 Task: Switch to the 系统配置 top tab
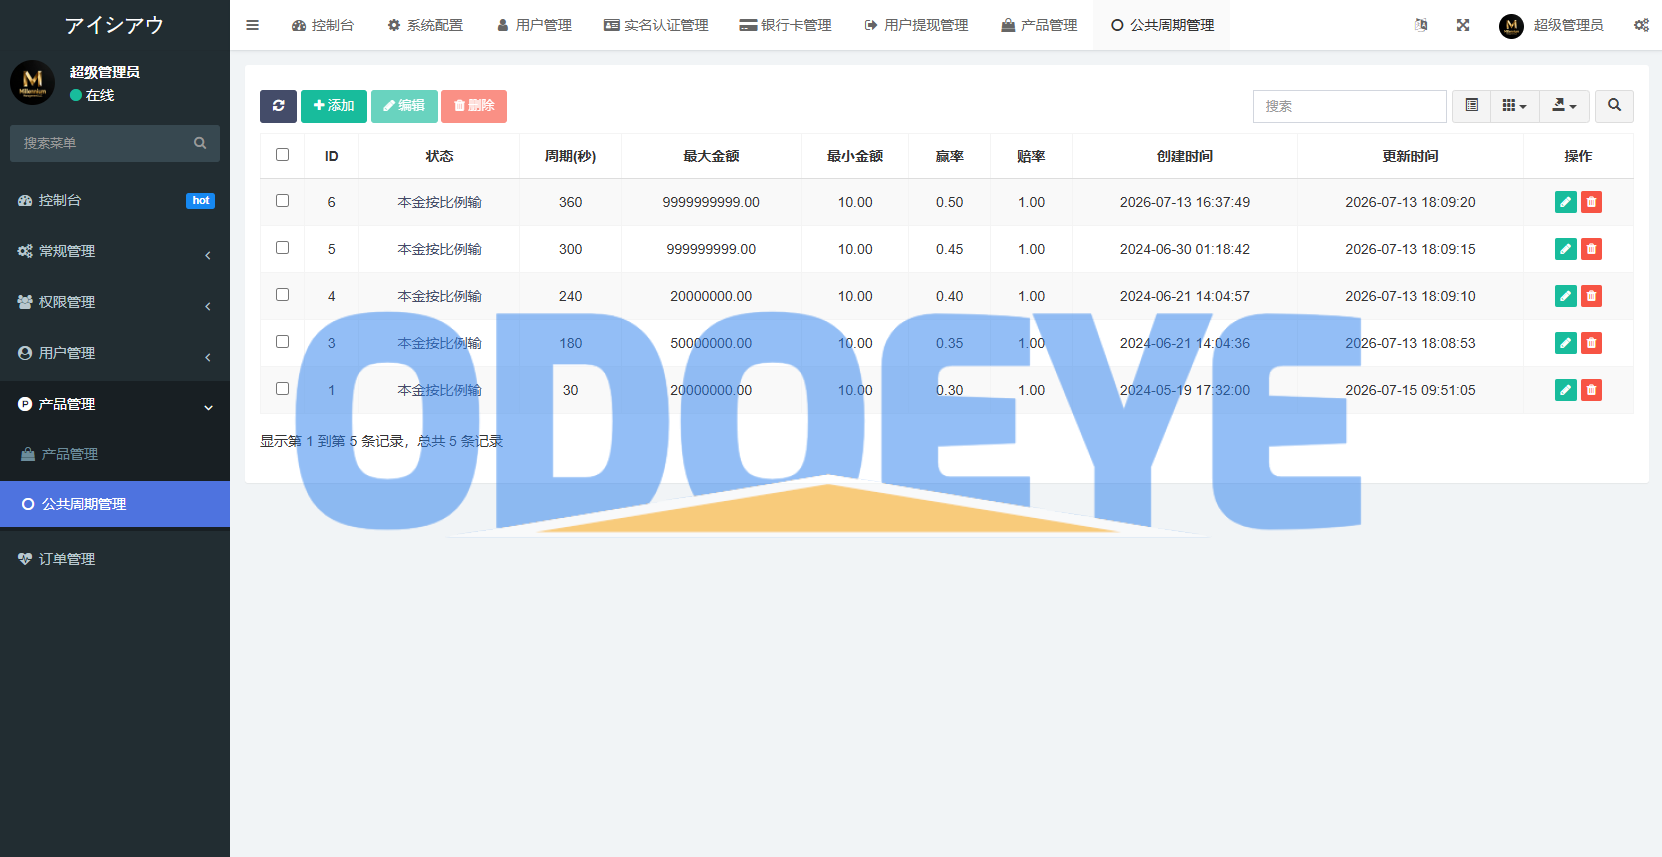click(x=425, y=25)
